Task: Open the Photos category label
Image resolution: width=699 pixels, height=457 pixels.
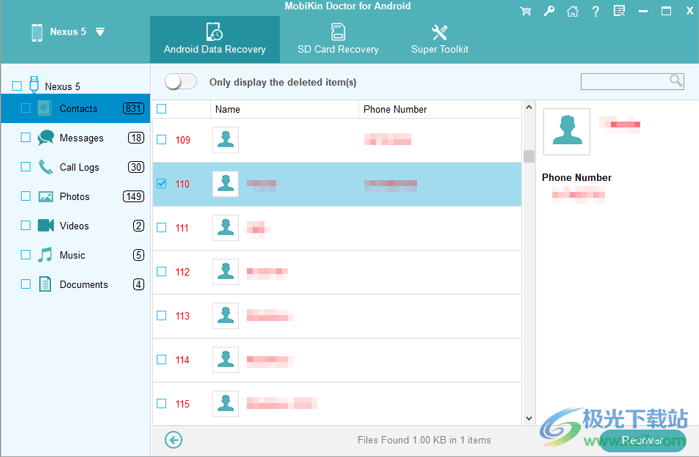Action: pyautogui.click(x=74, y=197)
